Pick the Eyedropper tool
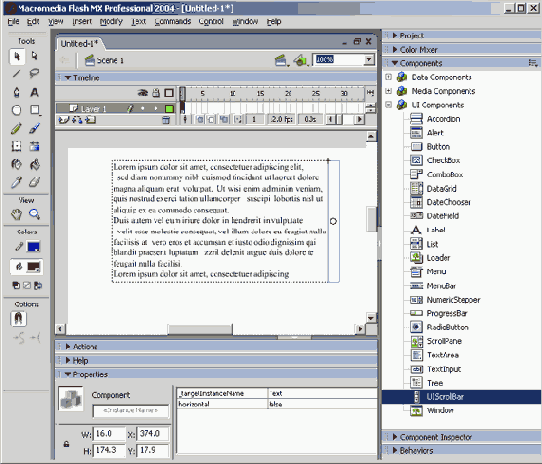542x464 pixels. click(x=16, y=182)
